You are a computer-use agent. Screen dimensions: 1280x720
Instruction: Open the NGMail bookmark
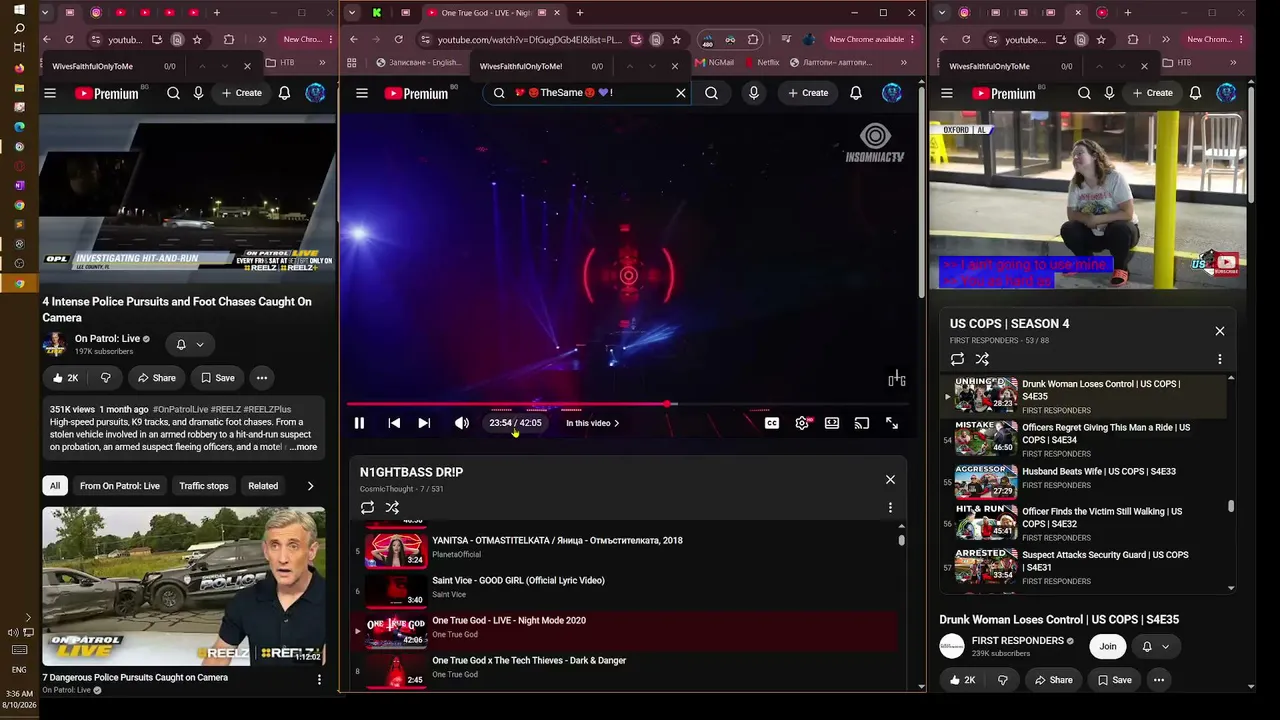pos(714,63)
